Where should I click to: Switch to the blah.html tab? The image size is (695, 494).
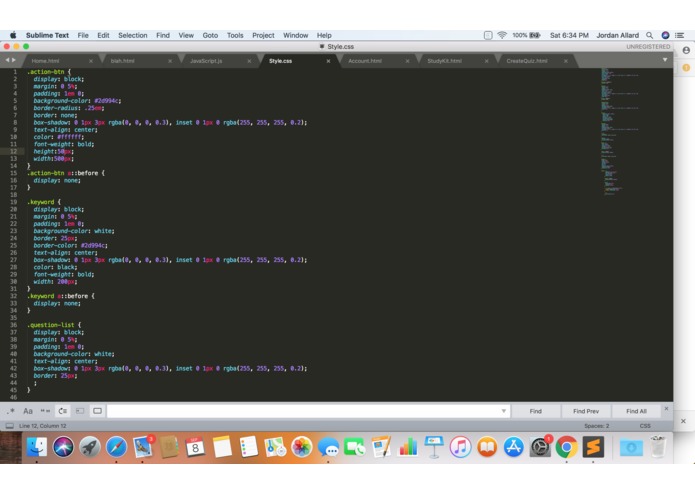click(x=122, y=61)
